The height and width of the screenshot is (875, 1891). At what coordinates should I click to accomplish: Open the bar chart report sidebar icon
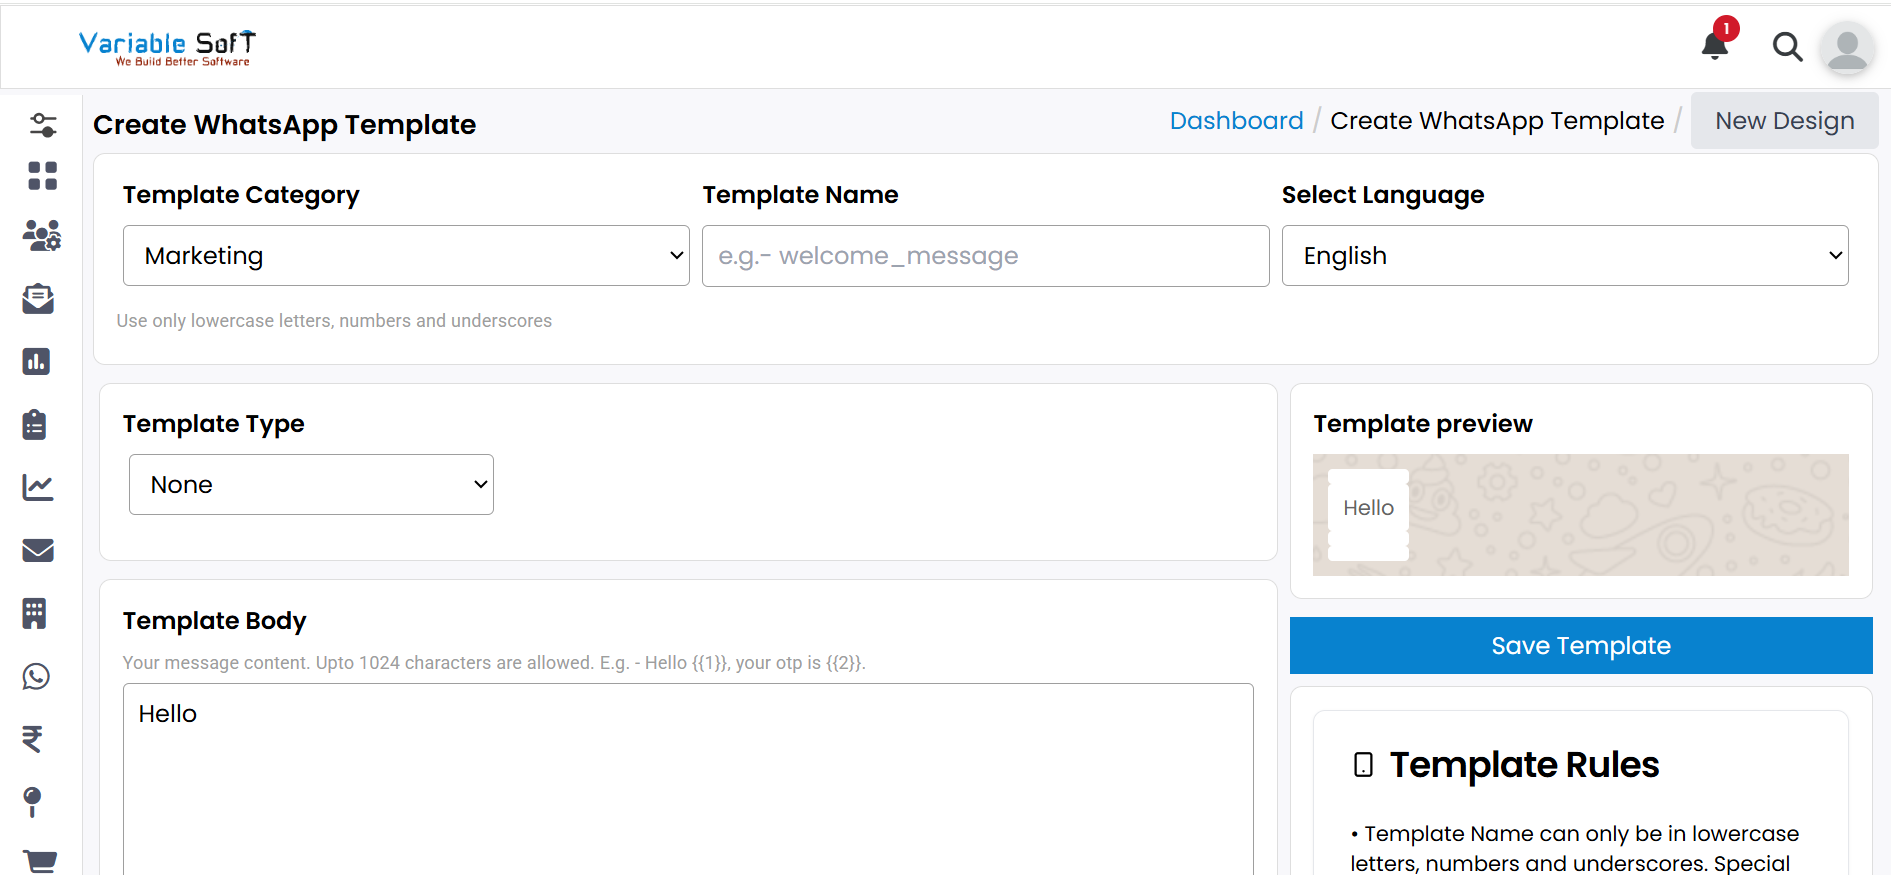coord(37,361)
